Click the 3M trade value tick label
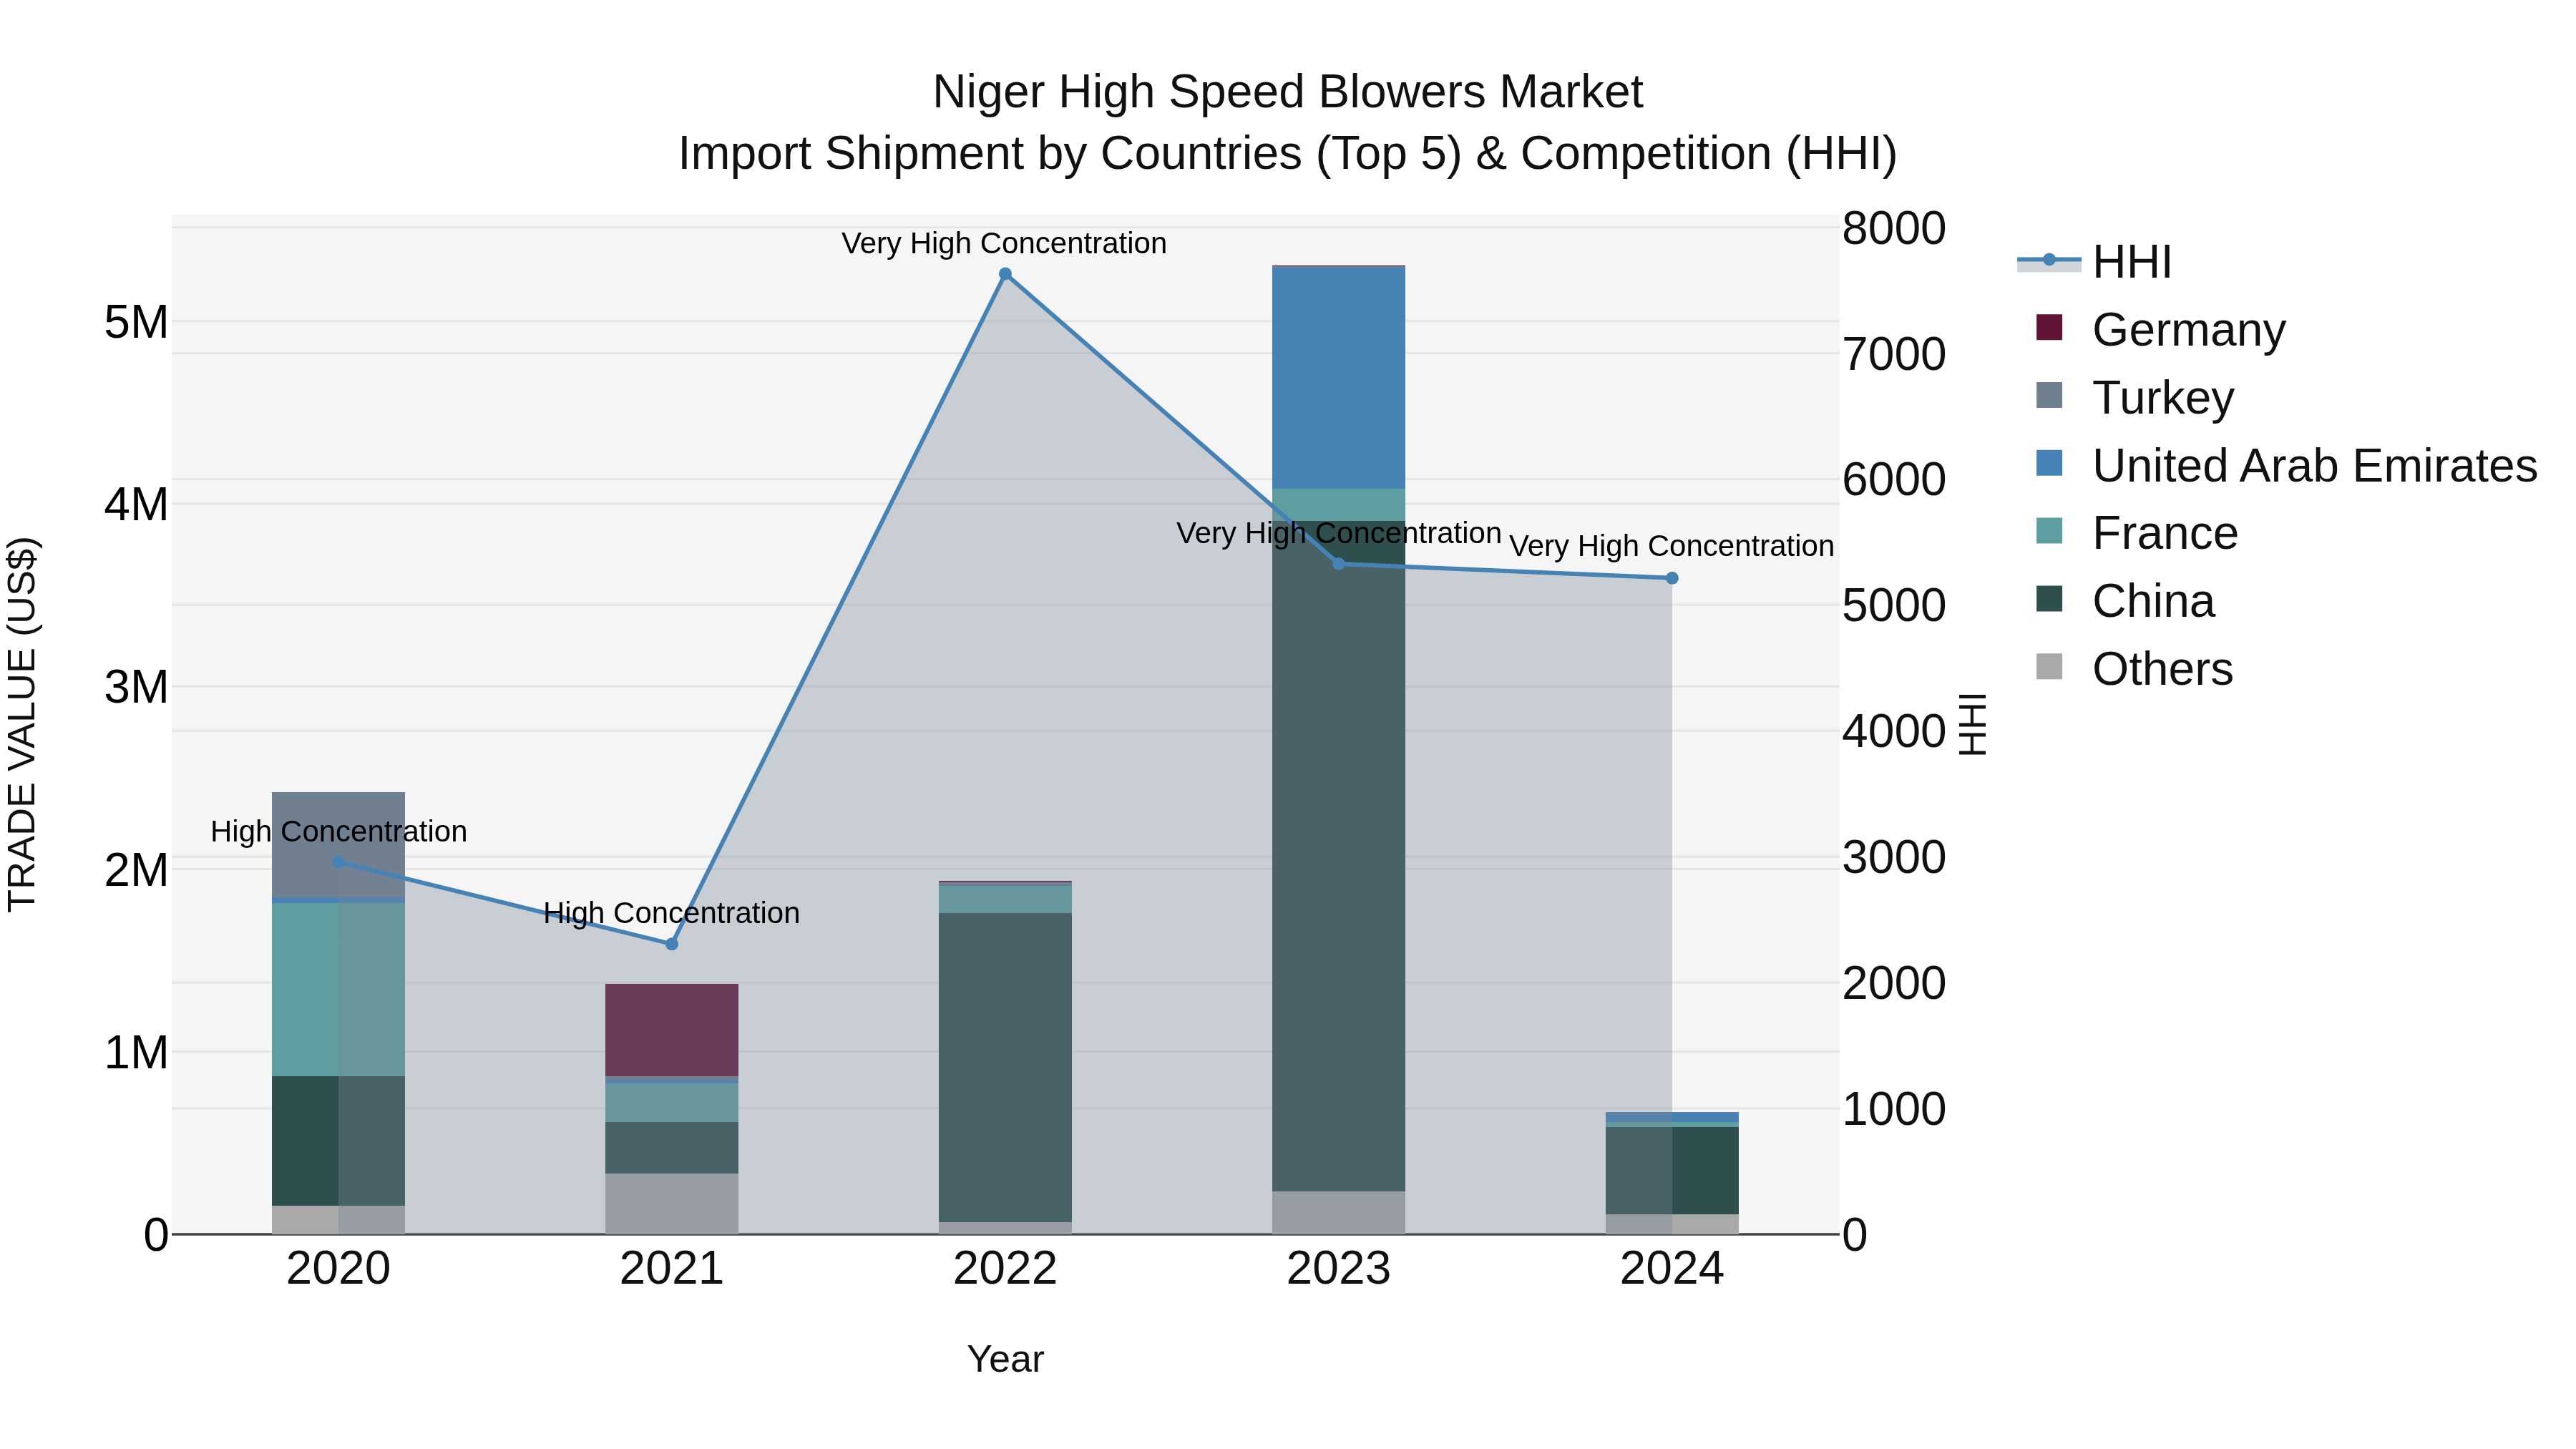The width and height of the screenshot is (2576, 1449). point(136,687)
